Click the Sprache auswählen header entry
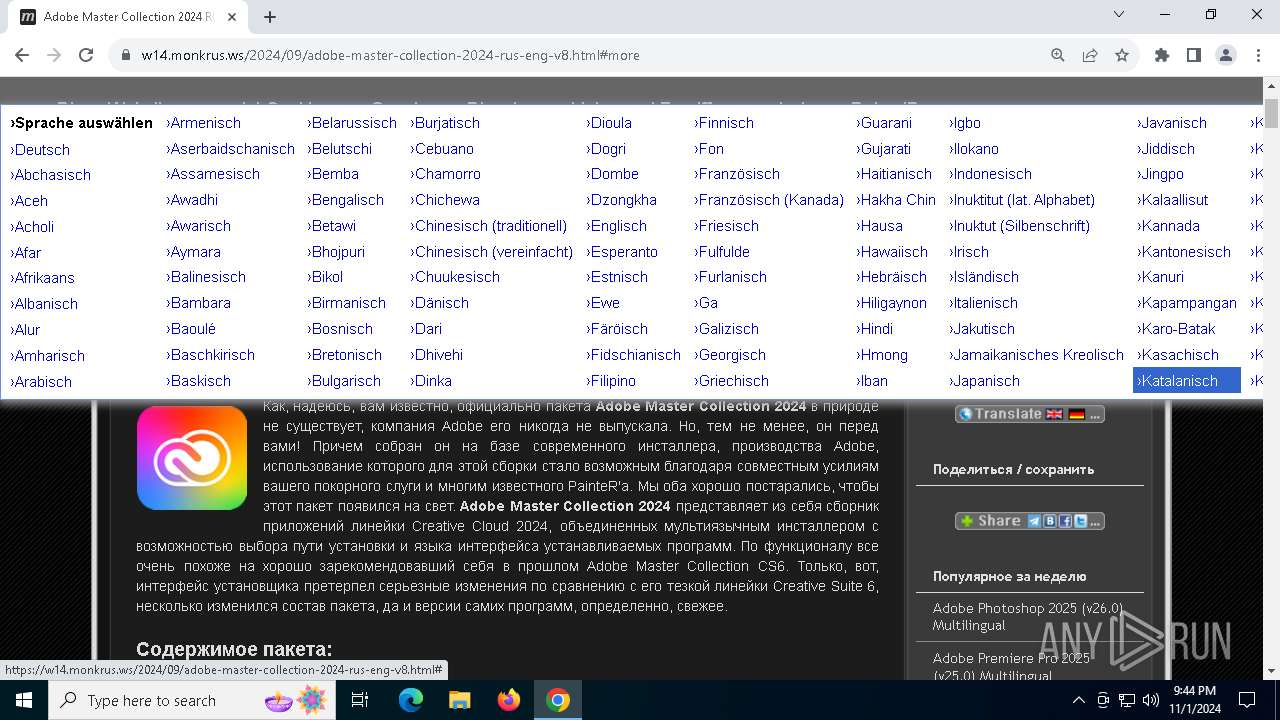Viewport: 1280px width, 720px height. coord(81,123)
